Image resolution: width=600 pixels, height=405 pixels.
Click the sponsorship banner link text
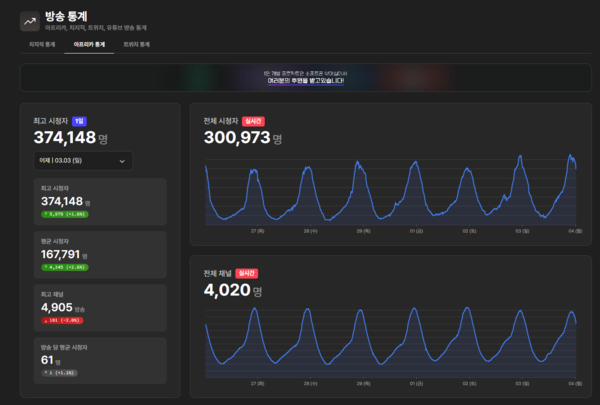(298, 80)
